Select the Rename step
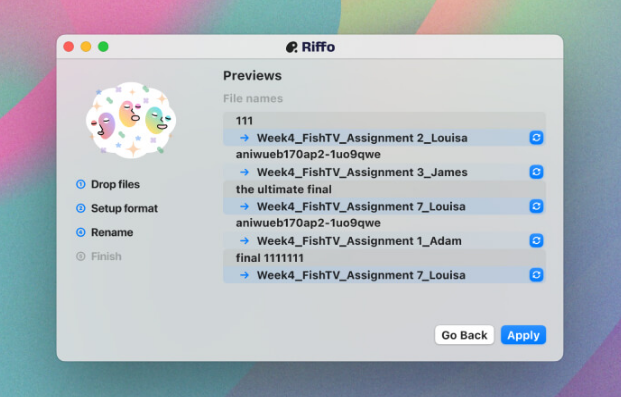 (105, 232)
